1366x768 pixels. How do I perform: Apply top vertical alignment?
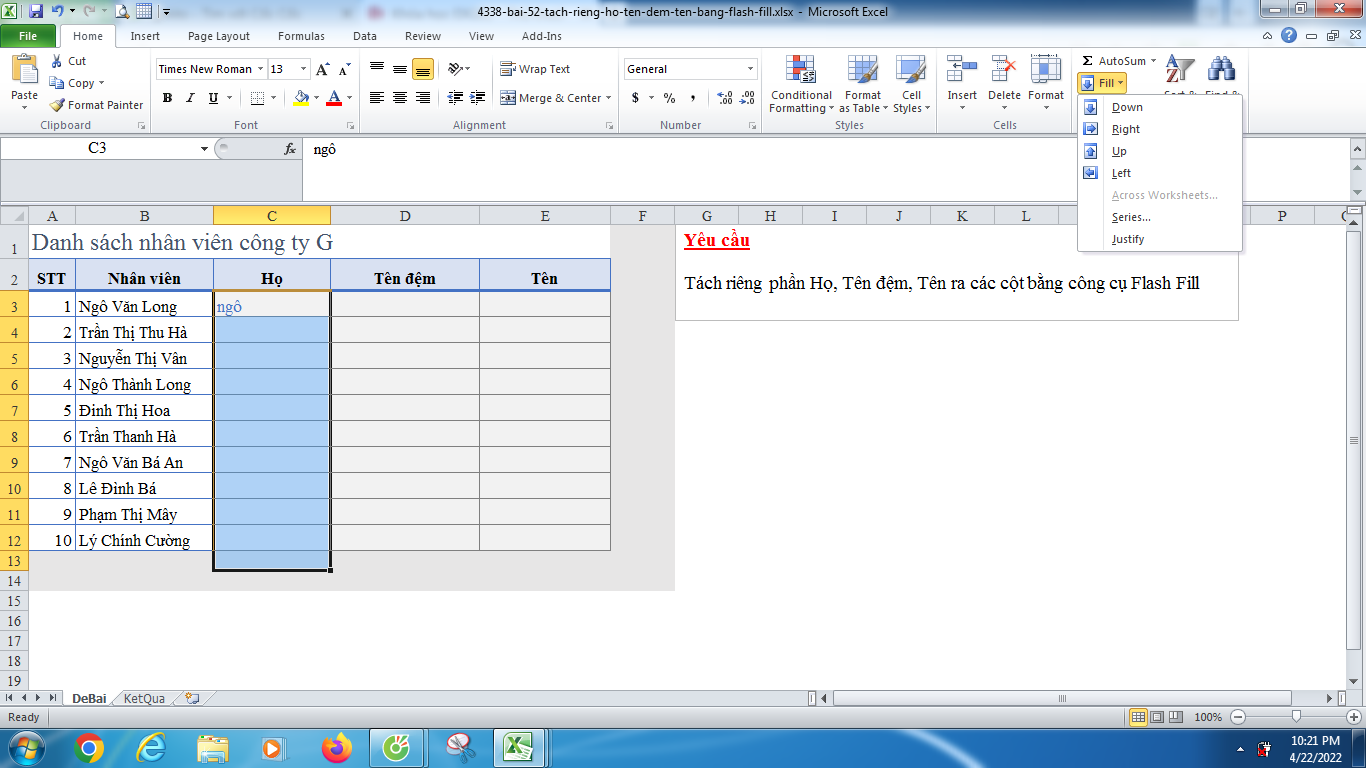coord(377,69)
